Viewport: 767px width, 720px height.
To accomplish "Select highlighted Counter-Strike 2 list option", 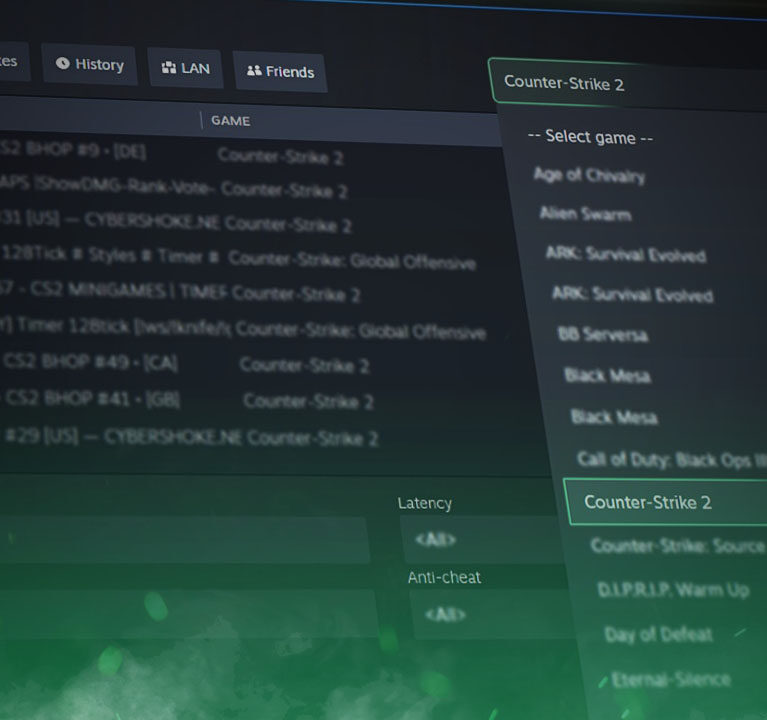I will pos(666,503).
